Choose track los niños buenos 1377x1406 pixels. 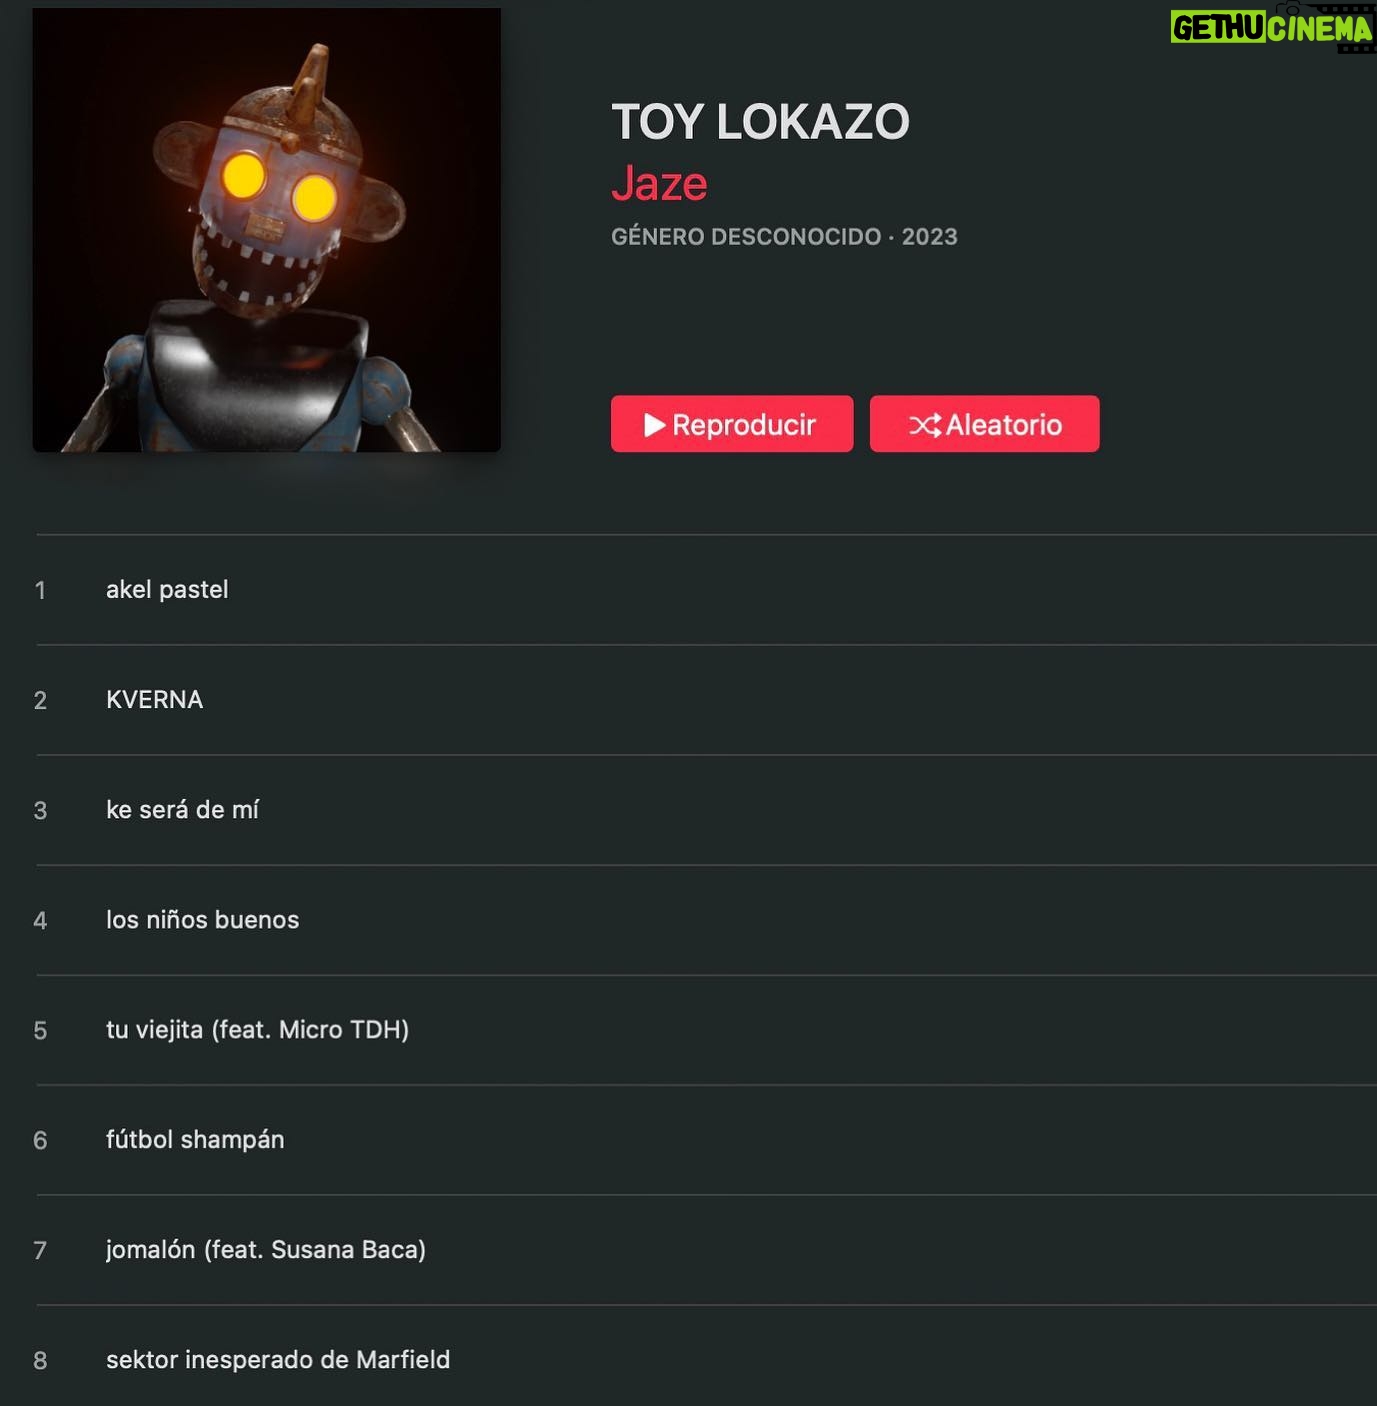pos(706,920)
